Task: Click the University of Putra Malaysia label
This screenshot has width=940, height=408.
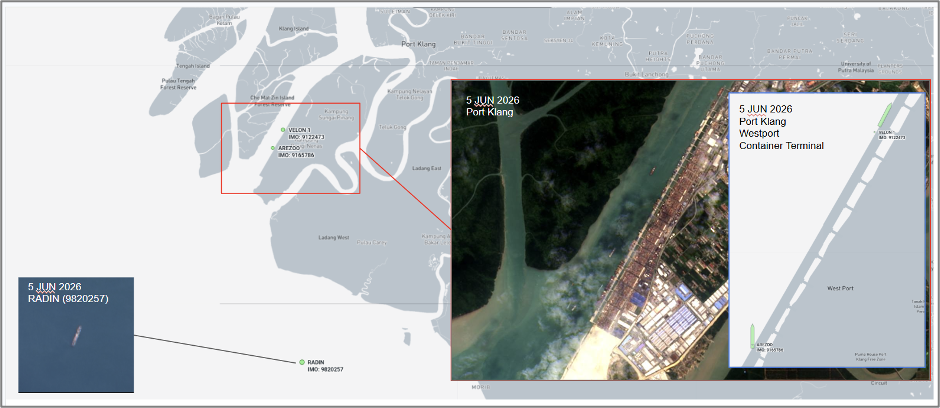Action: 857,67
